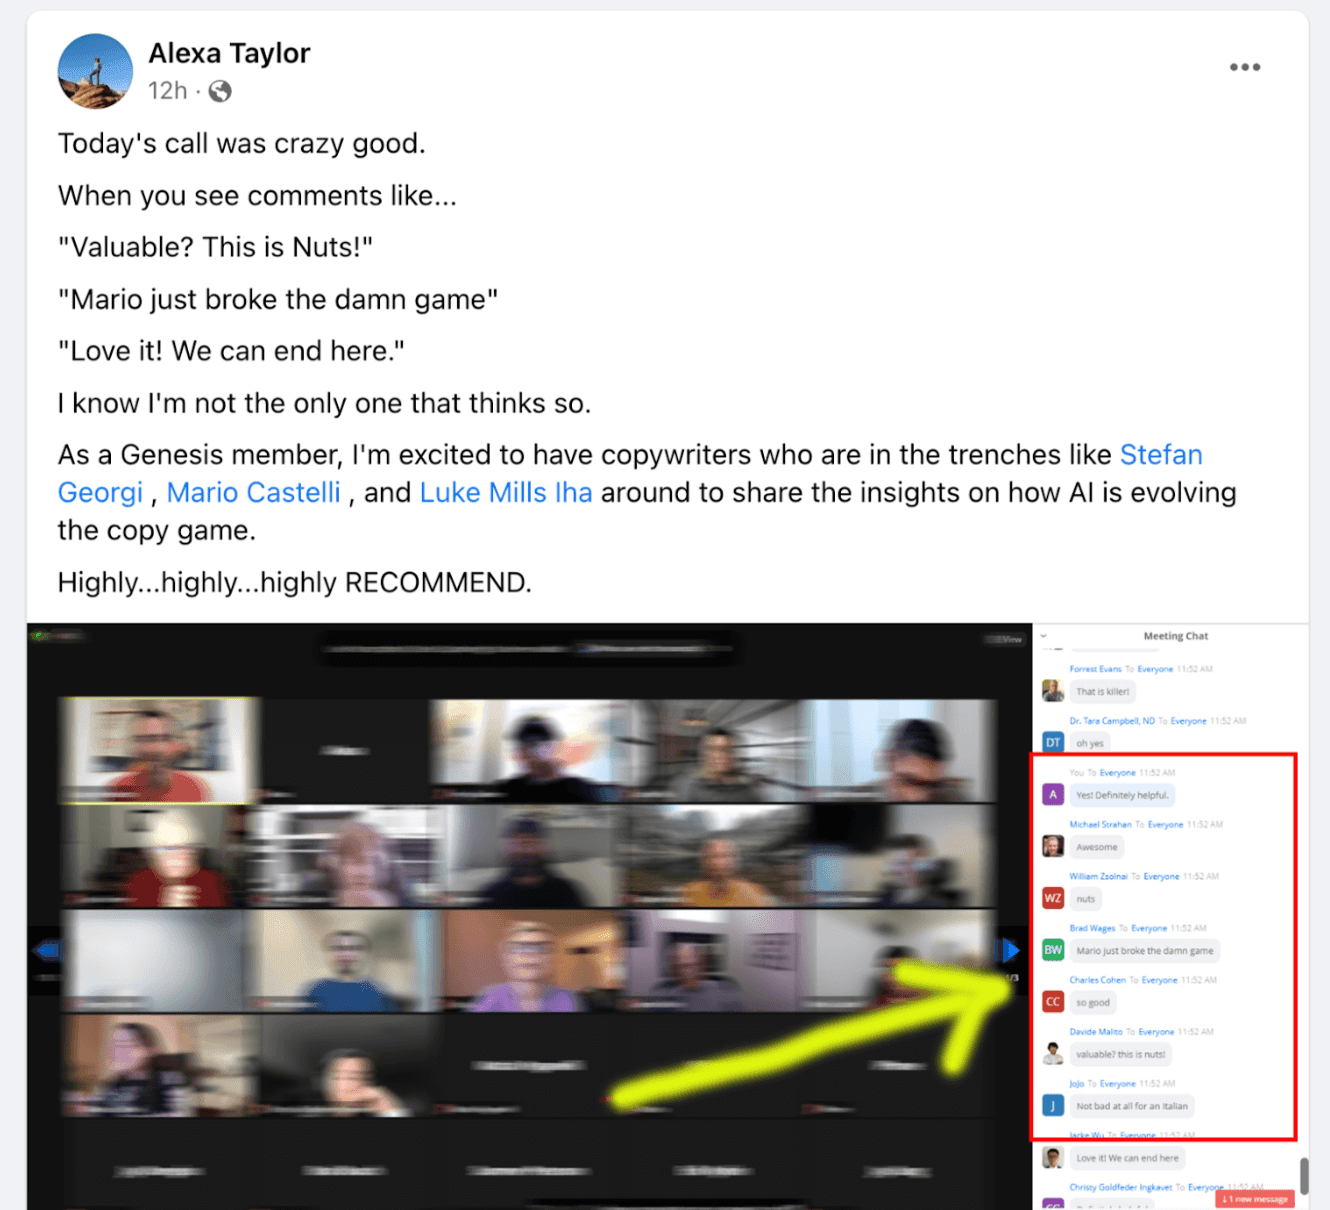Click the globe public audience icon
The image size is (1330, 1210).
click(220, 91)
